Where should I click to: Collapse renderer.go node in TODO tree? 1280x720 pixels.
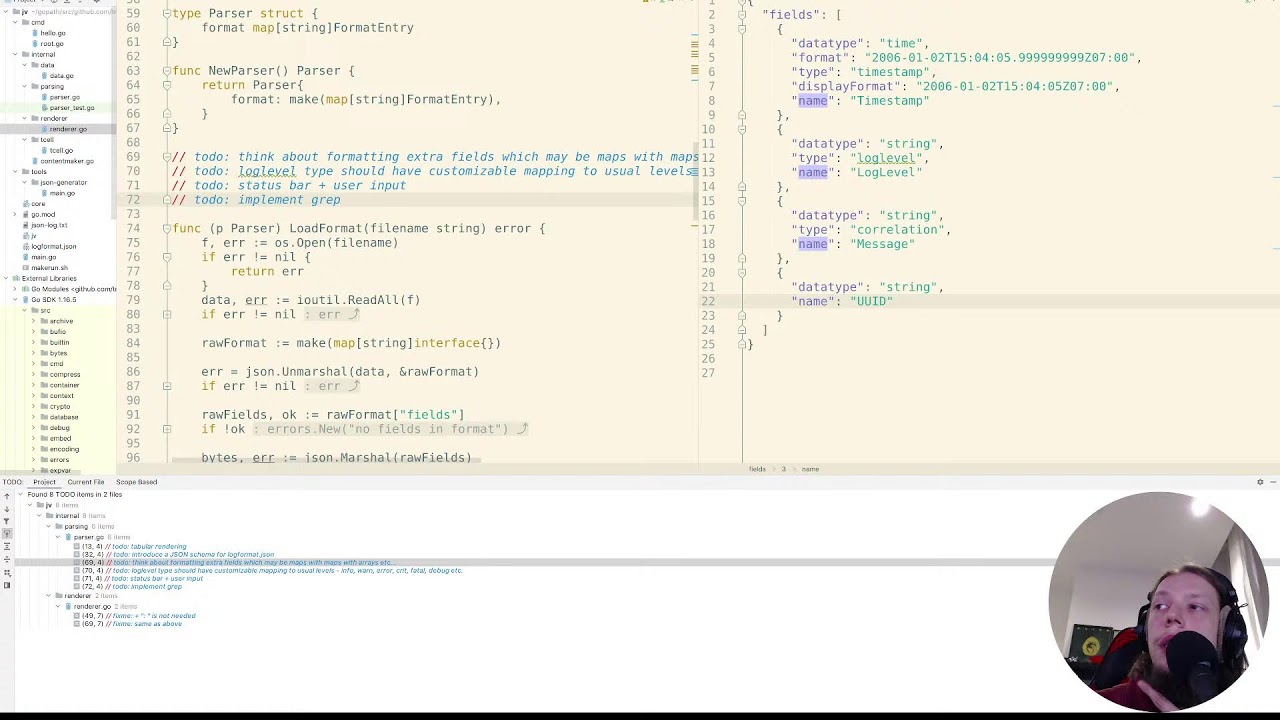tap(59, 606)
